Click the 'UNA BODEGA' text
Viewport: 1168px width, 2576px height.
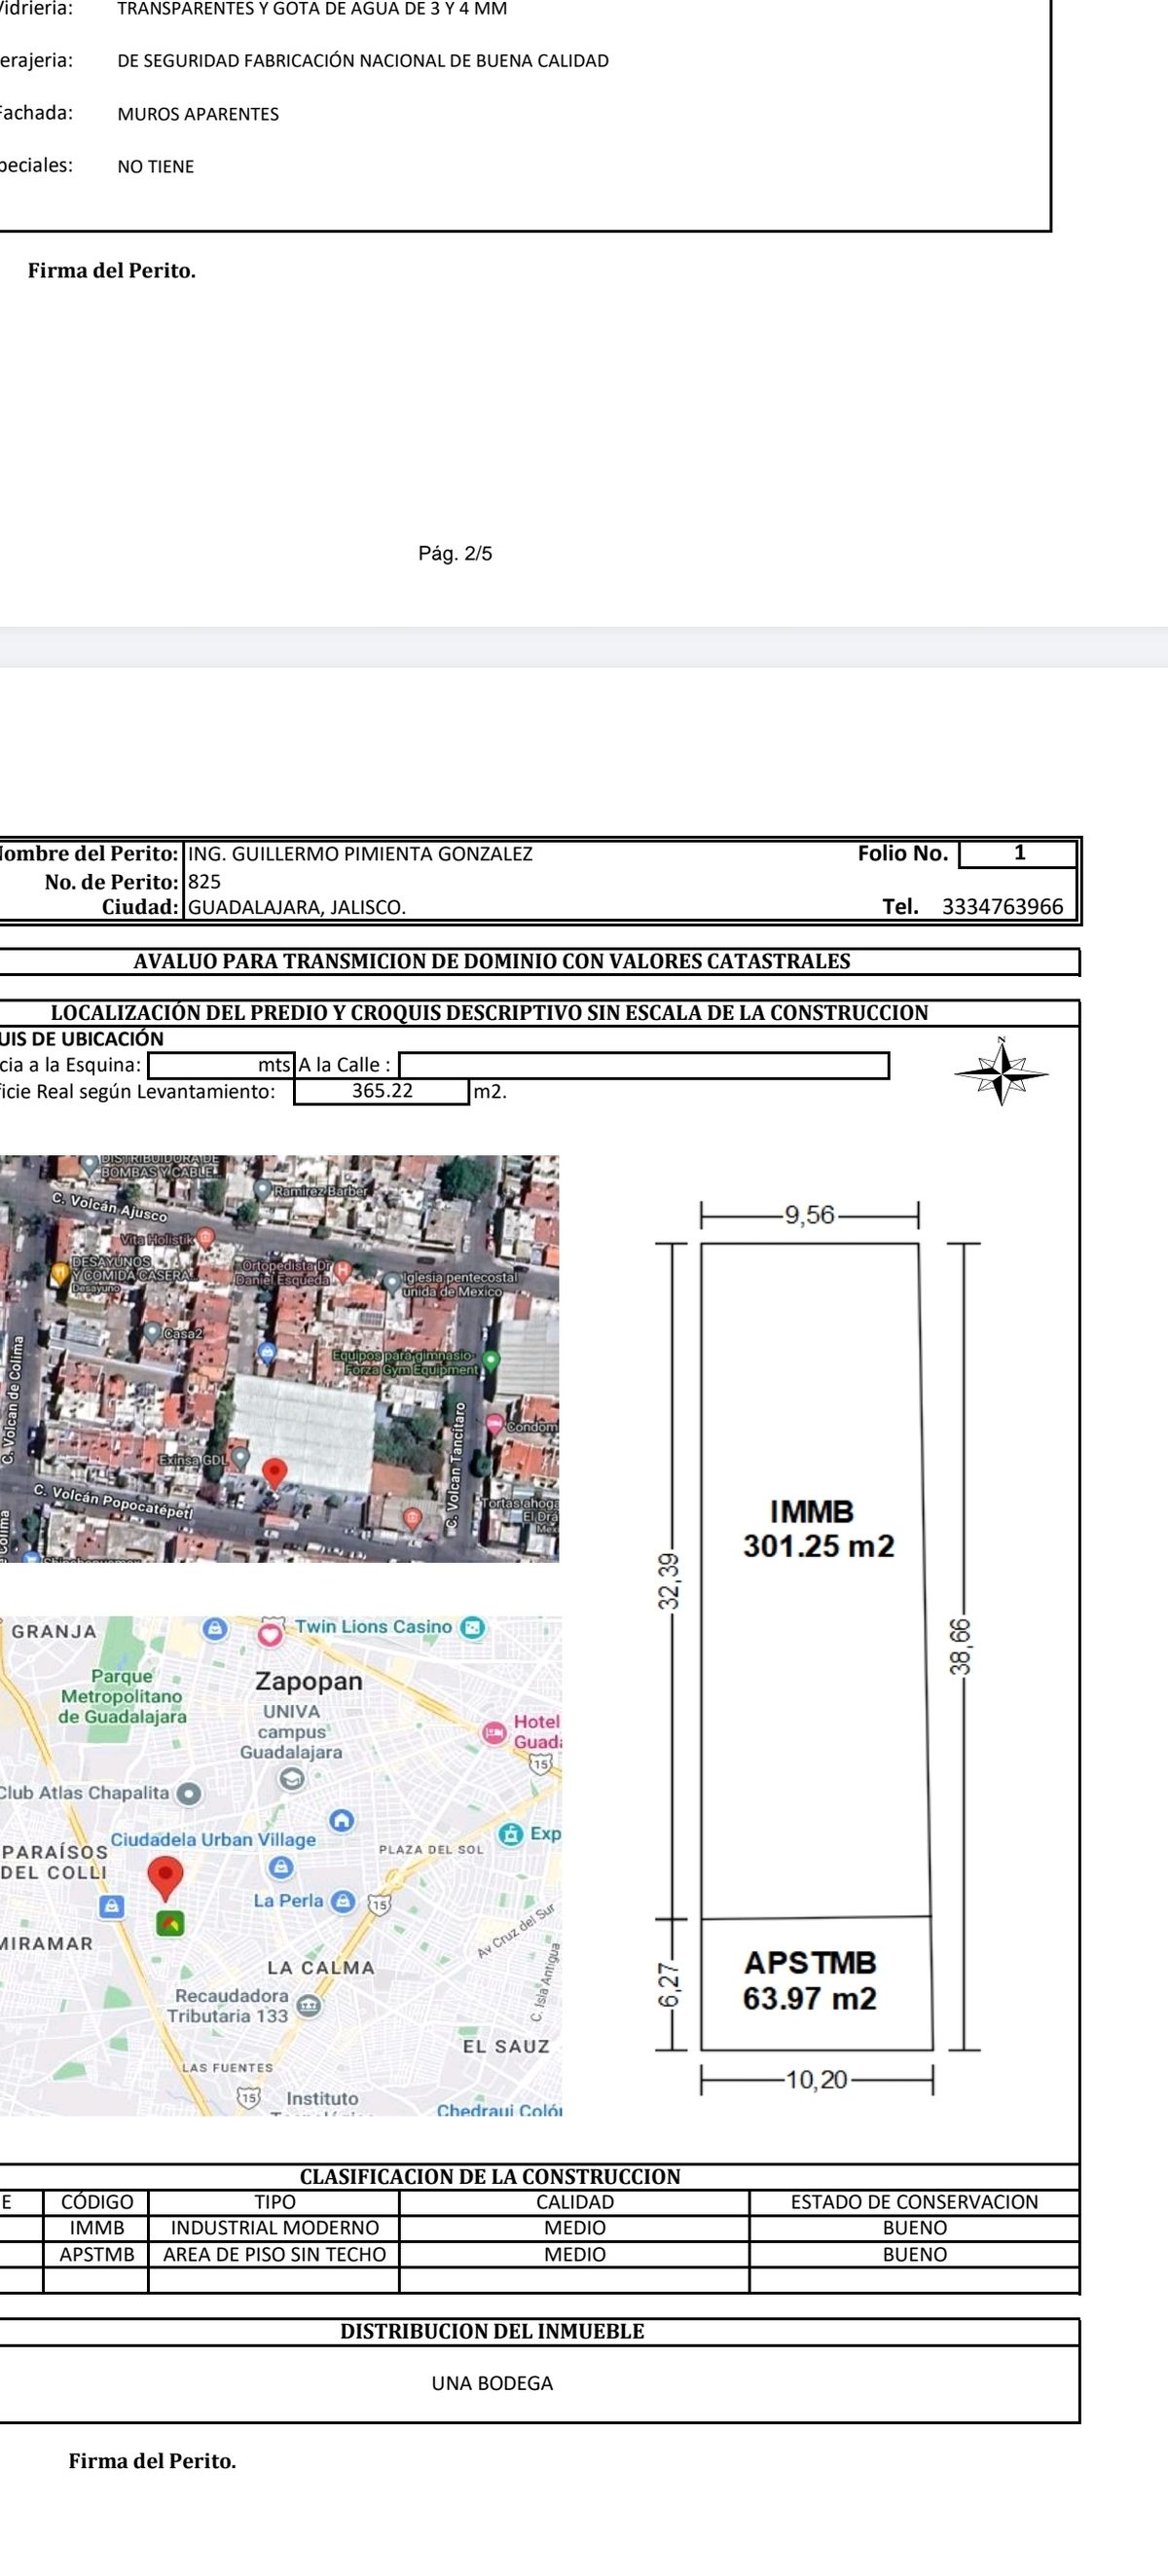click(492, 2384)
